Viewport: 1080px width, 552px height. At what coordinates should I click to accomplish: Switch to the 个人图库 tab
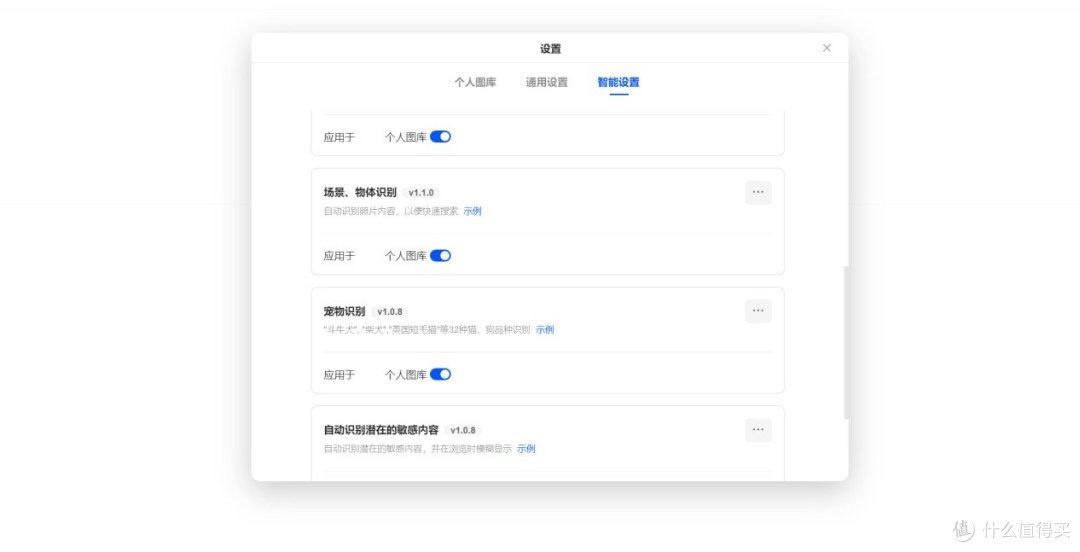point(475,82)
